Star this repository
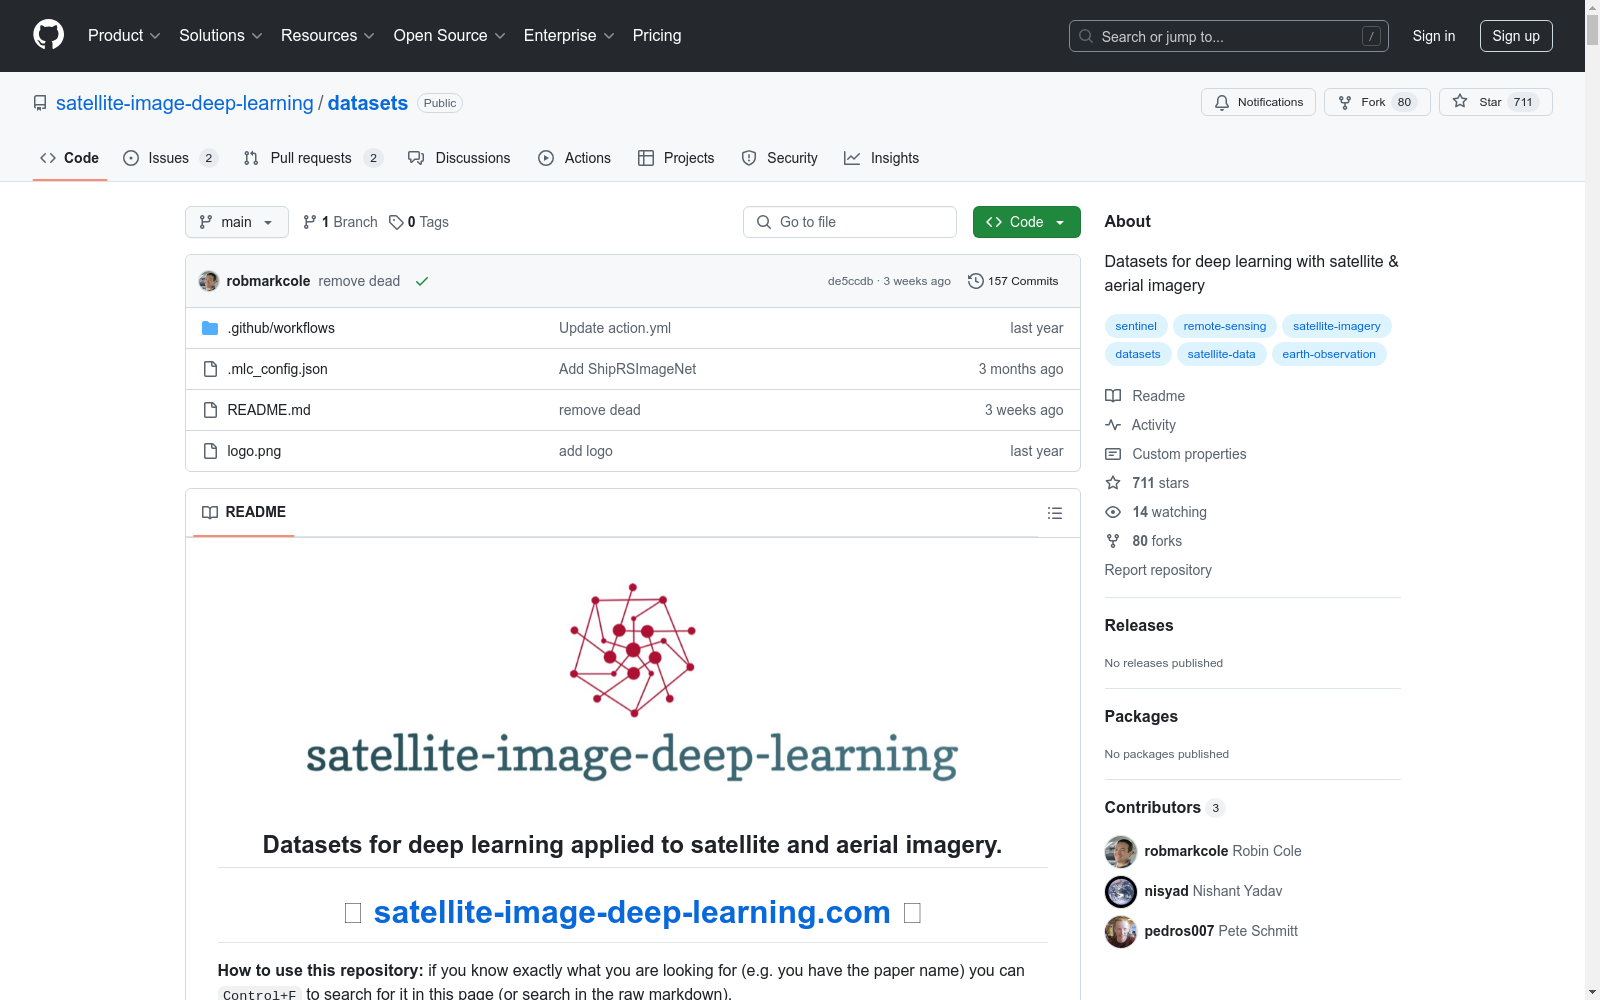 click(x=1495, y=102)
